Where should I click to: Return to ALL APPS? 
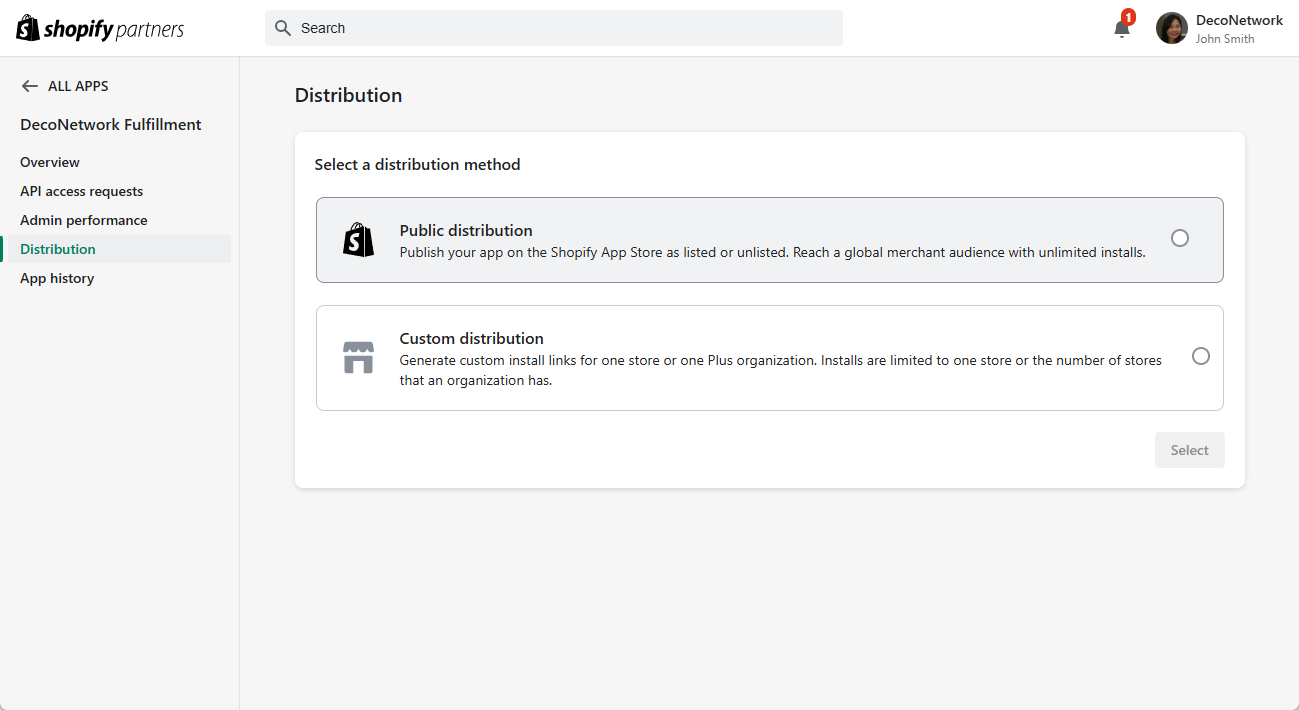click(x=78, y=86)
